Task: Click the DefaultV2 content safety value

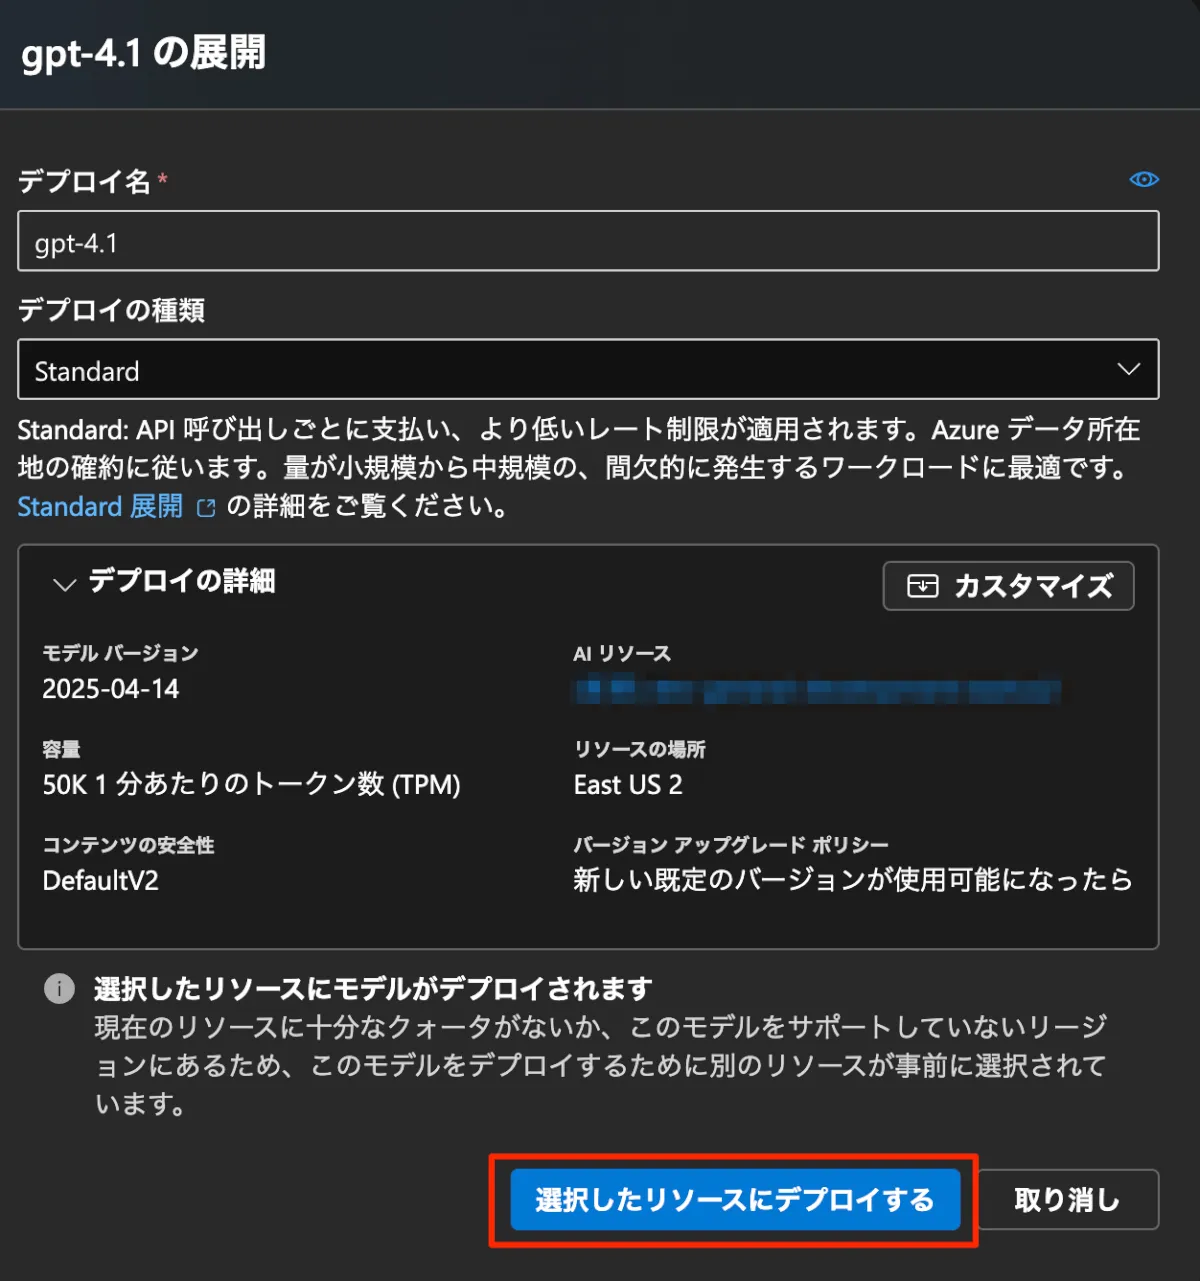Action: tap(100, 881)
